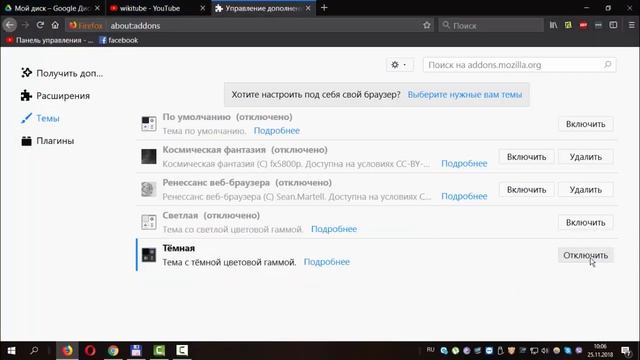Focus the browser Поиск search box

click(x=491, y=25)
